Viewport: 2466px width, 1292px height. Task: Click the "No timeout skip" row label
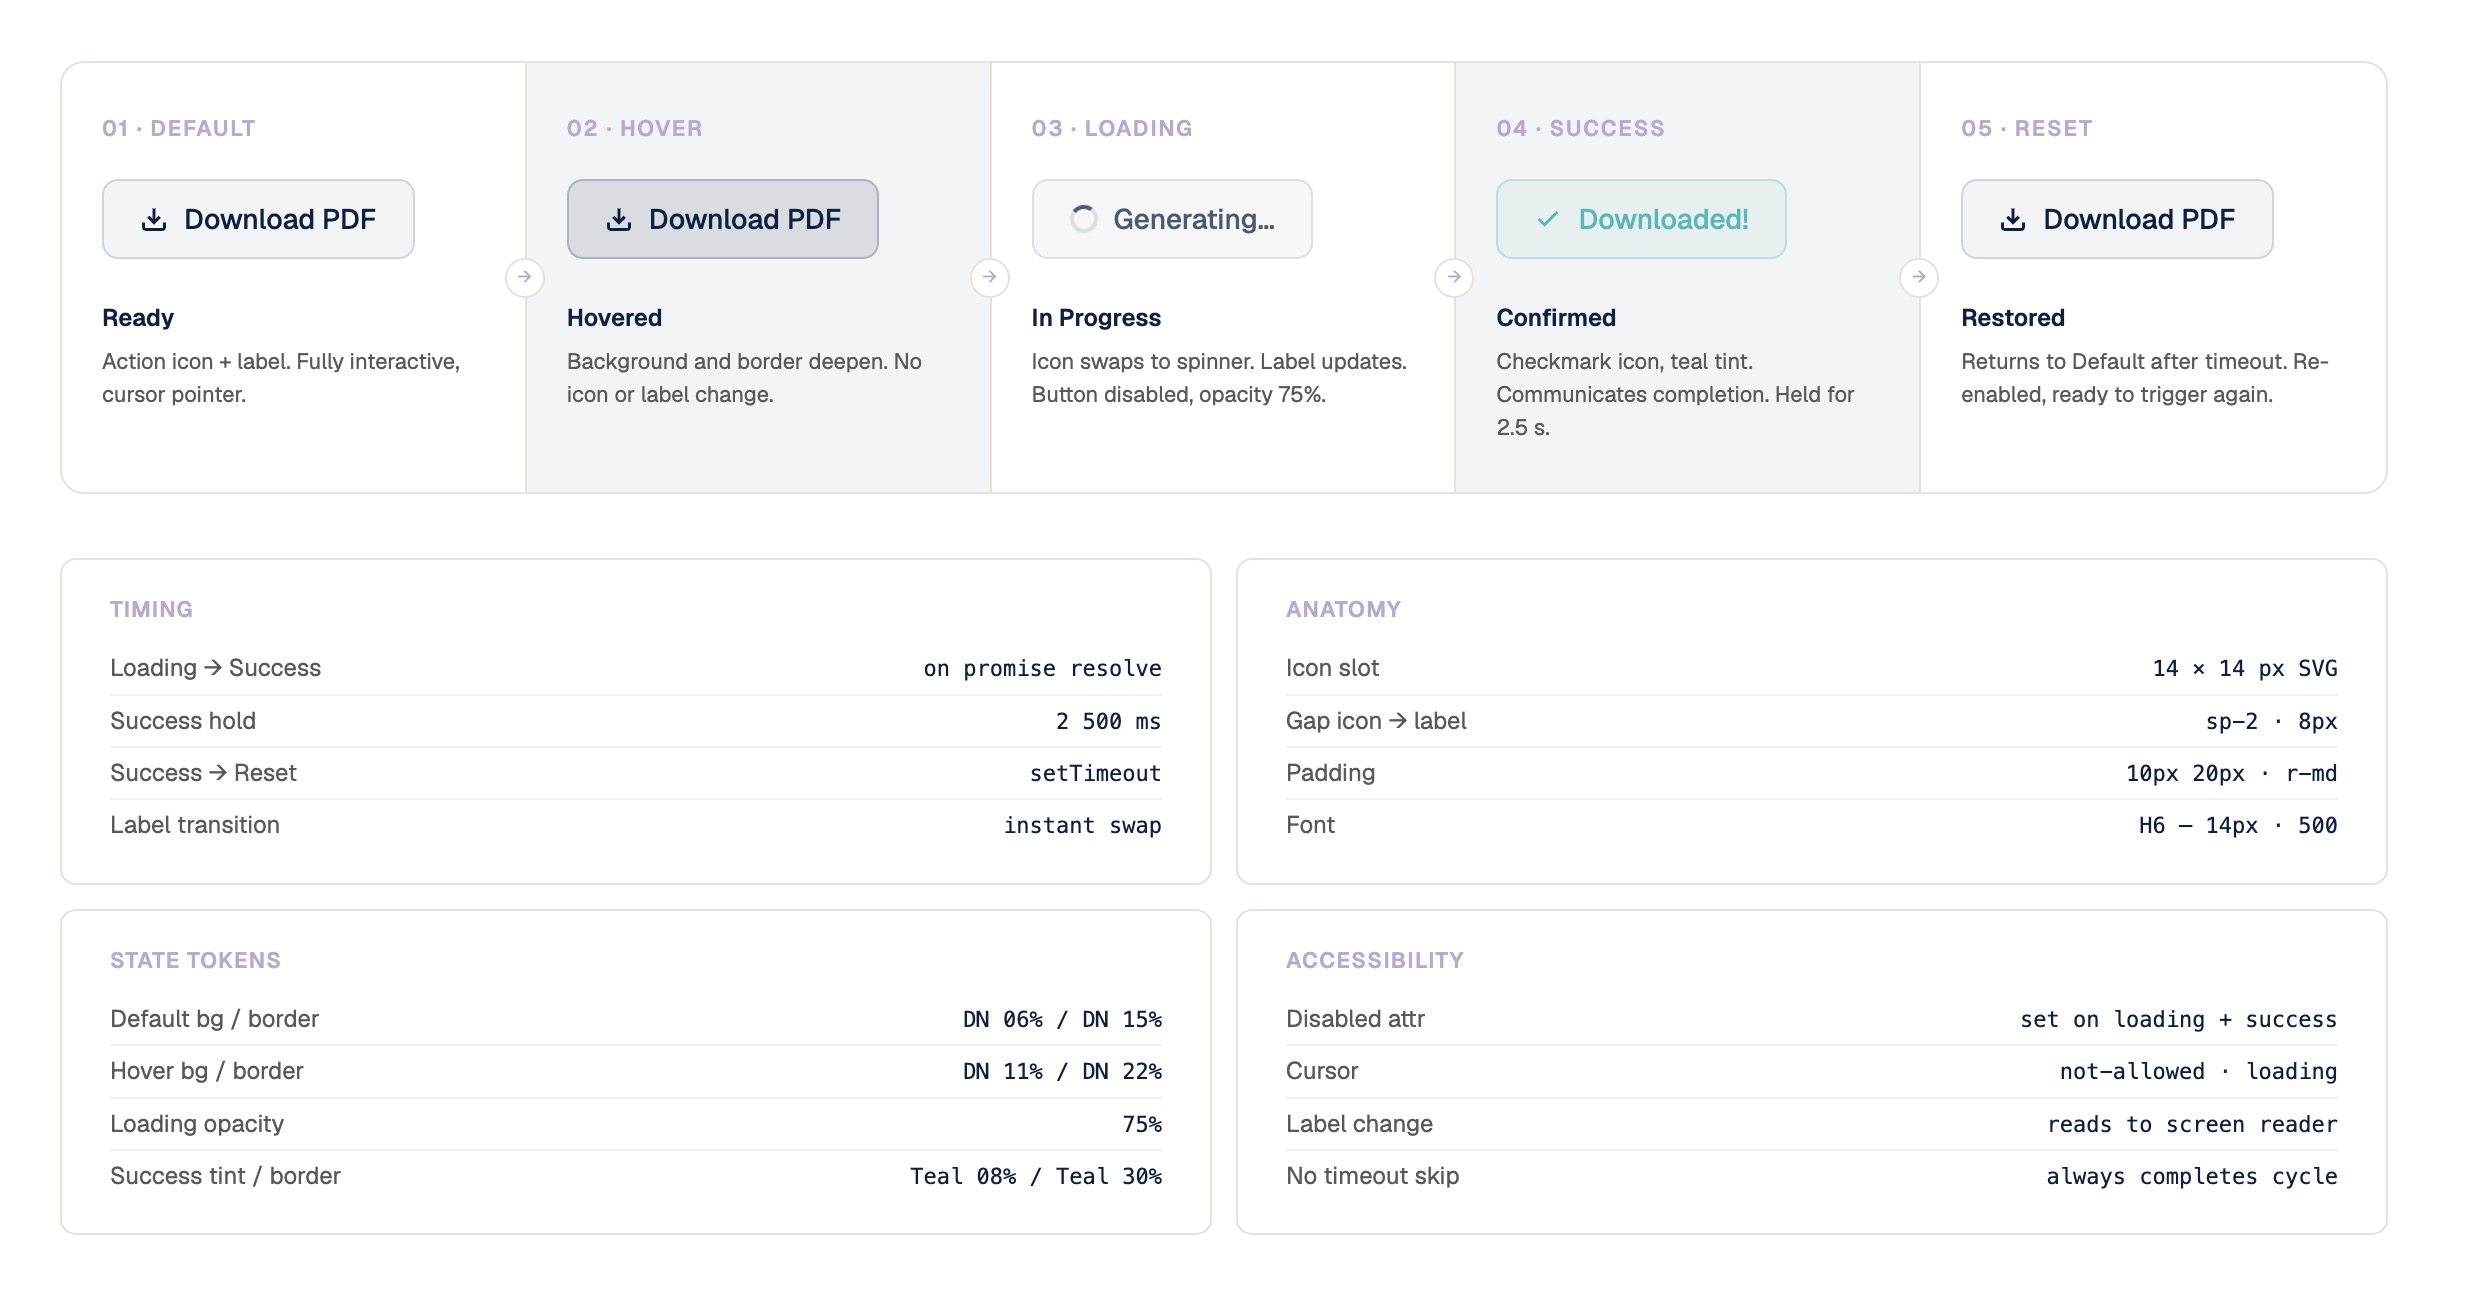(1372, 1176)
